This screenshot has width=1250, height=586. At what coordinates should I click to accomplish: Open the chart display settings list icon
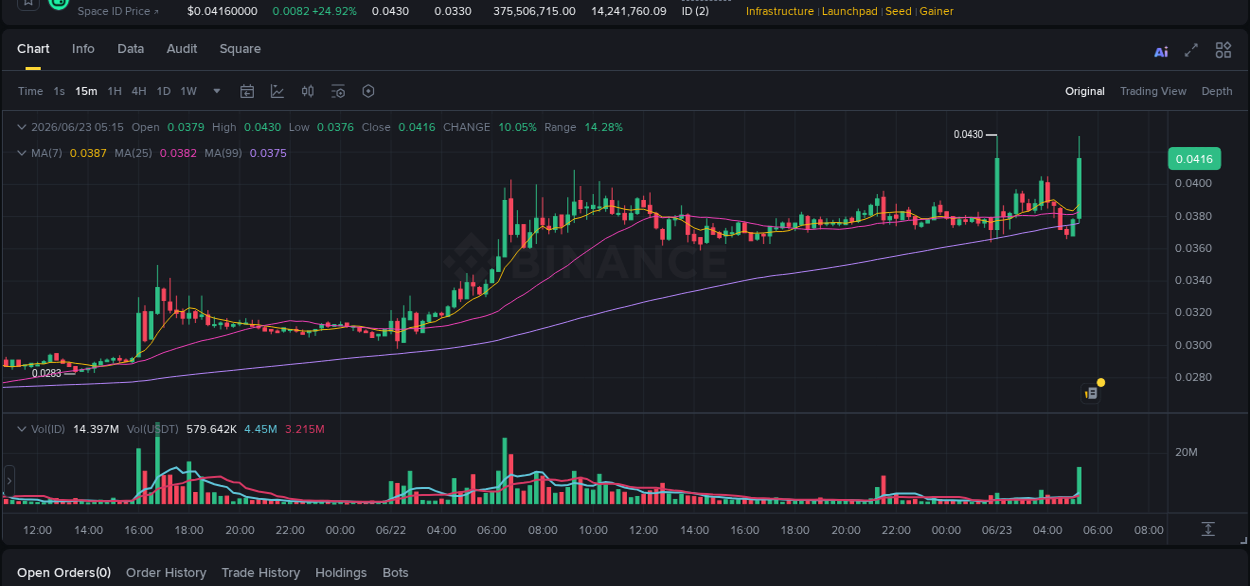(338, 91)
